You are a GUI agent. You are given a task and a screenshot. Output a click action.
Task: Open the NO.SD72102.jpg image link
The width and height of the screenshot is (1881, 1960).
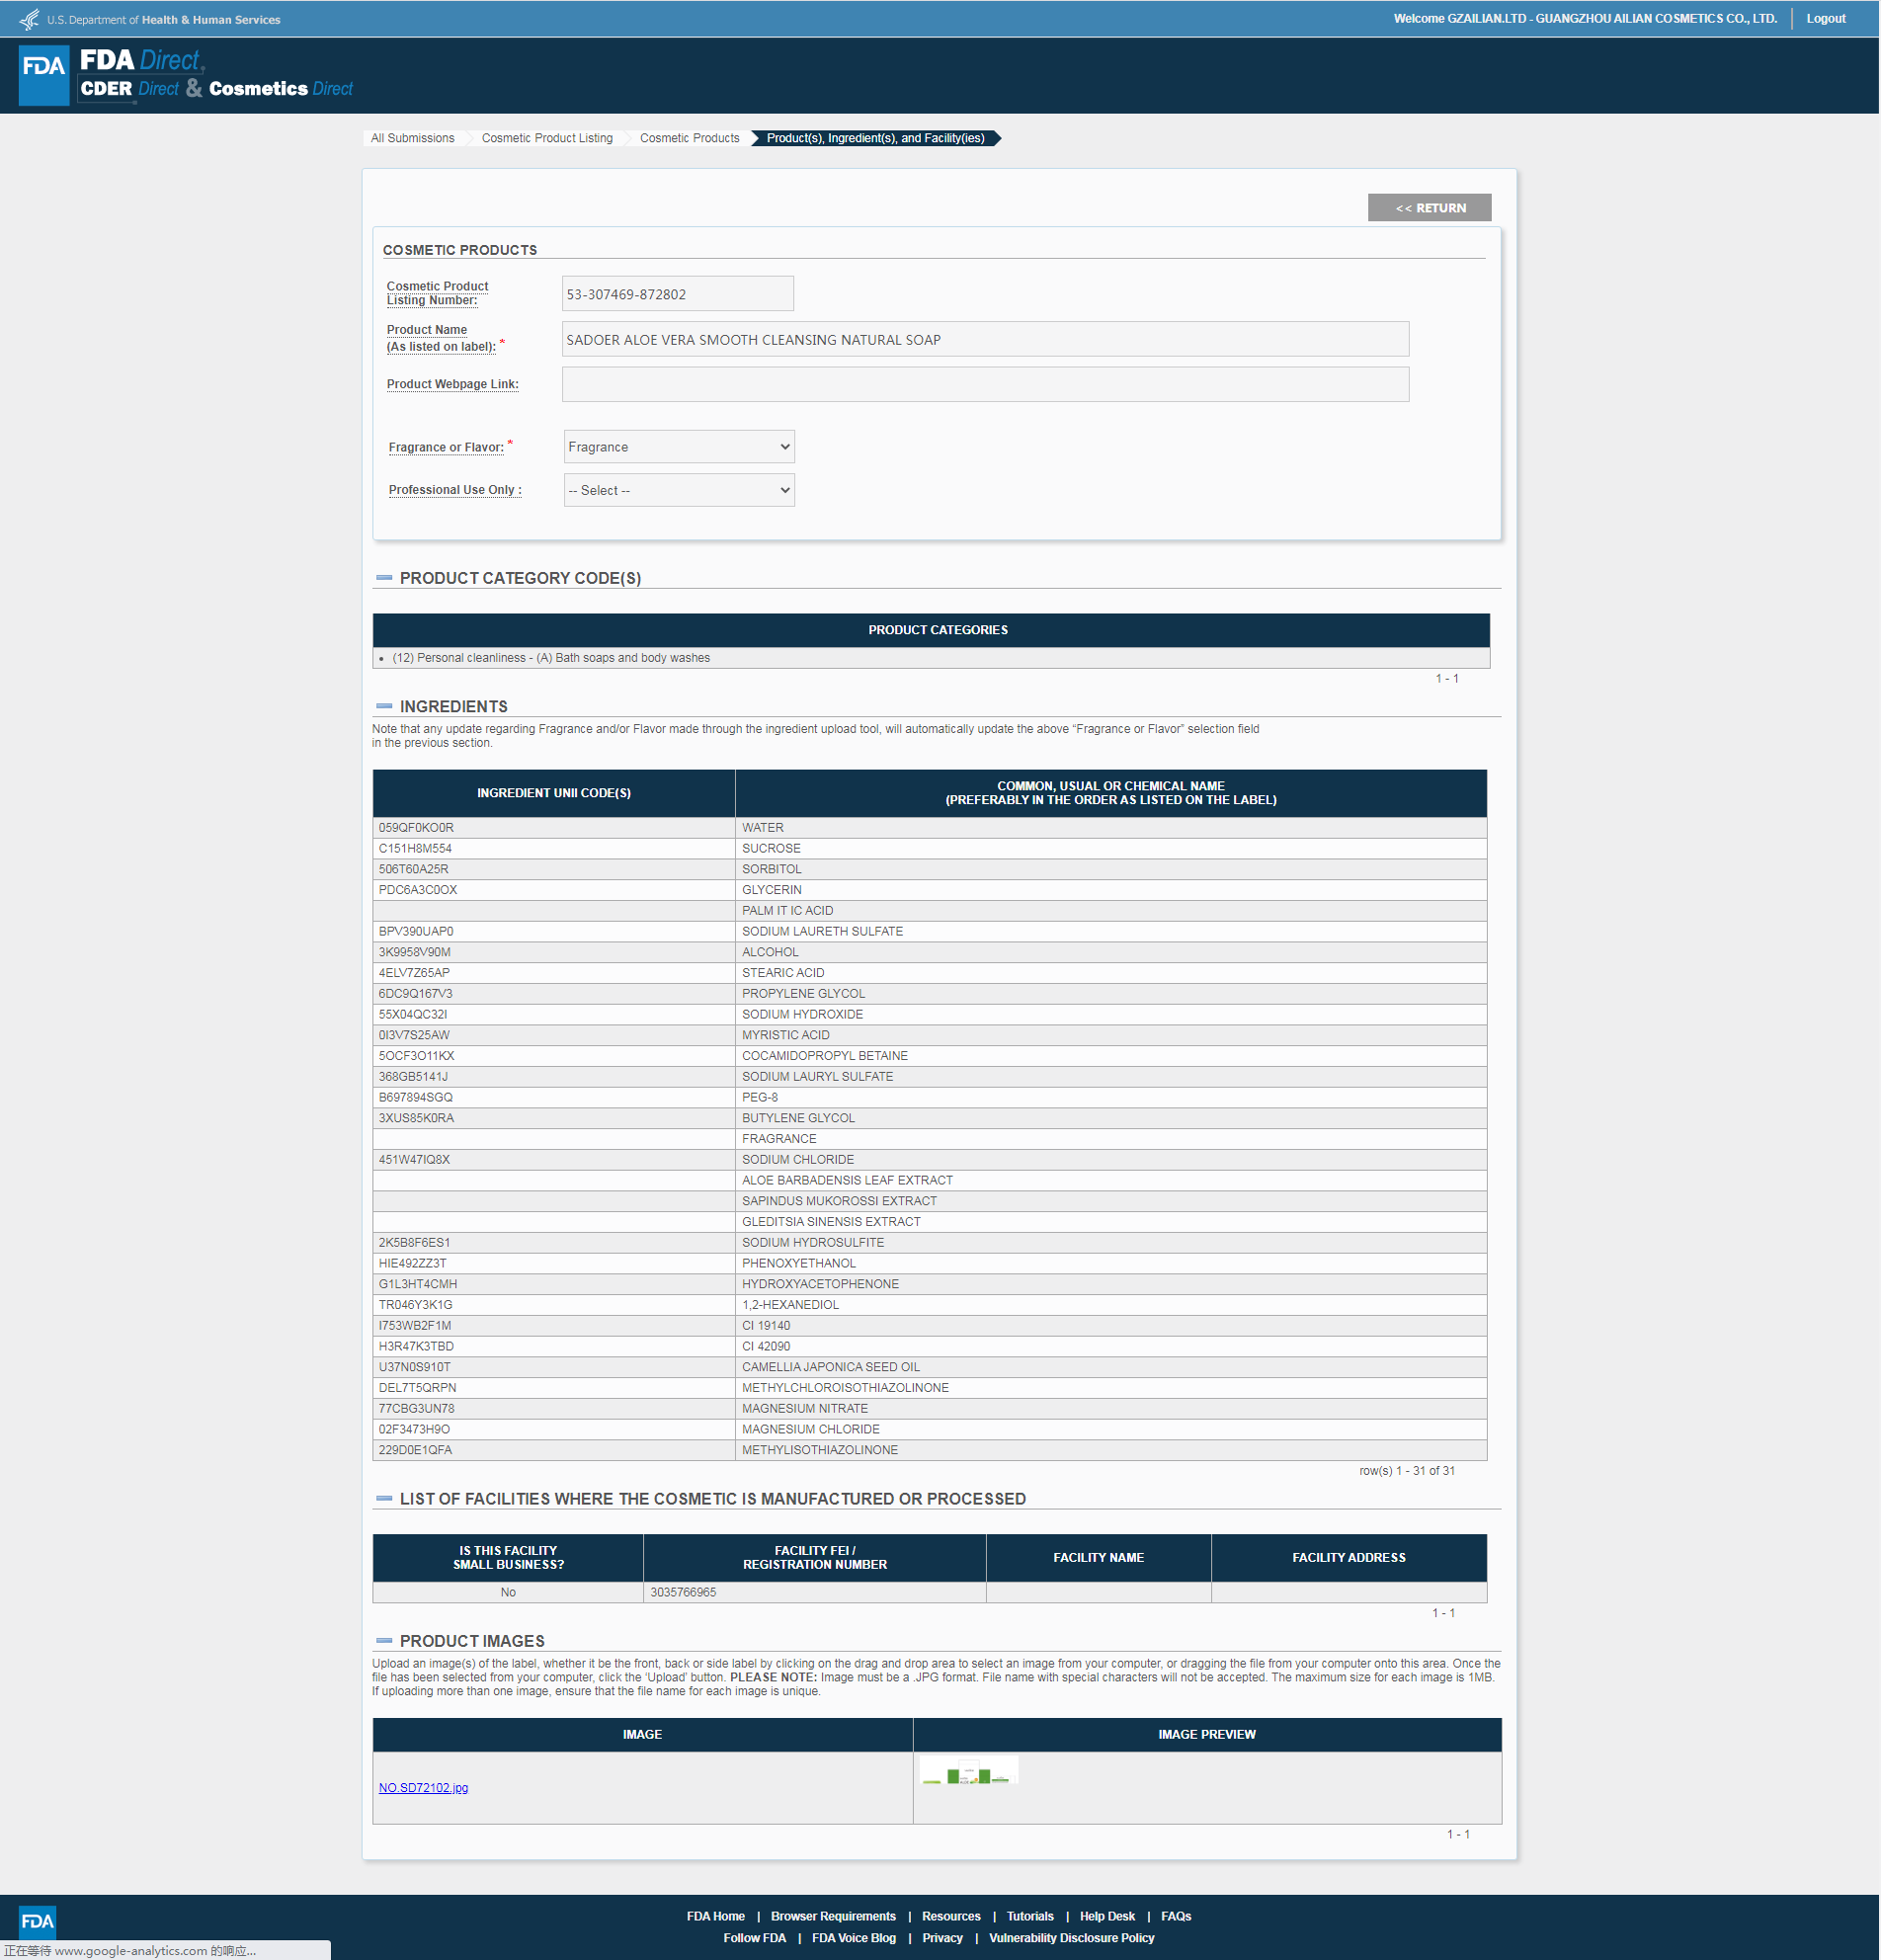(x=423, y=1787)
